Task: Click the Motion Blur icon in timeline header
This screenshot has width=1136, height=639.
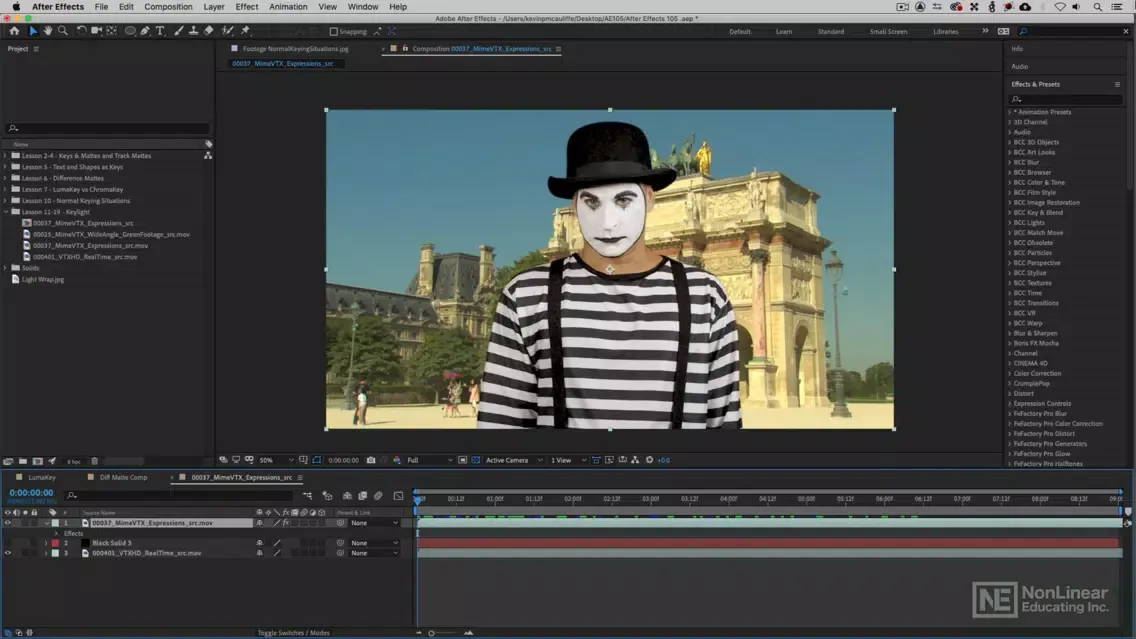Action: pos(378,496)
